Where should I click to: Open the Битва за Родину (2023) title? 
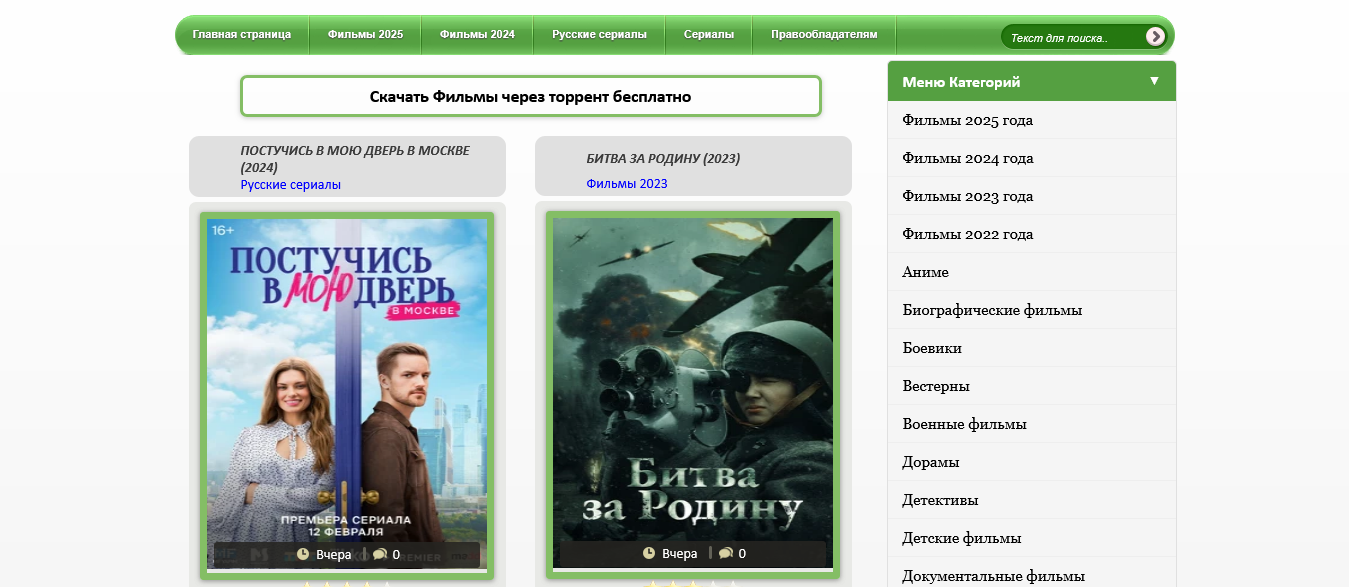point(663,159)
